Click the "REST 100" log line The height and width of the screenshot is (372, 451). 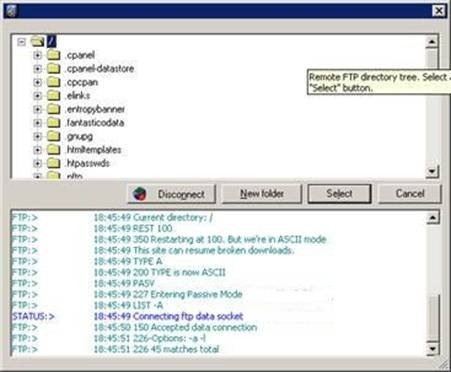pos(133,229)
